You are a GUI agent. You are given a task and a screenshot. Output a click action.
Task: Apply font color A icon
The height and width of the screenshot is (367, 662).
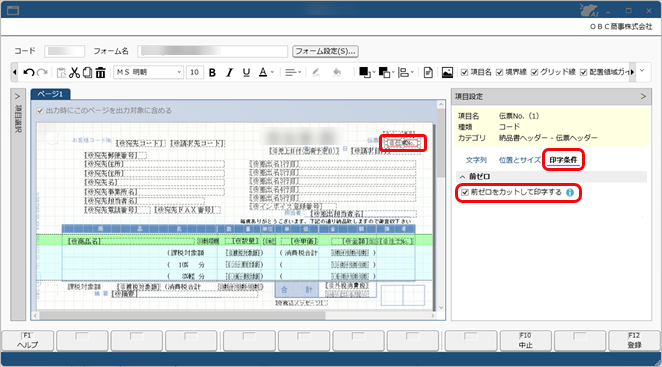263,72
